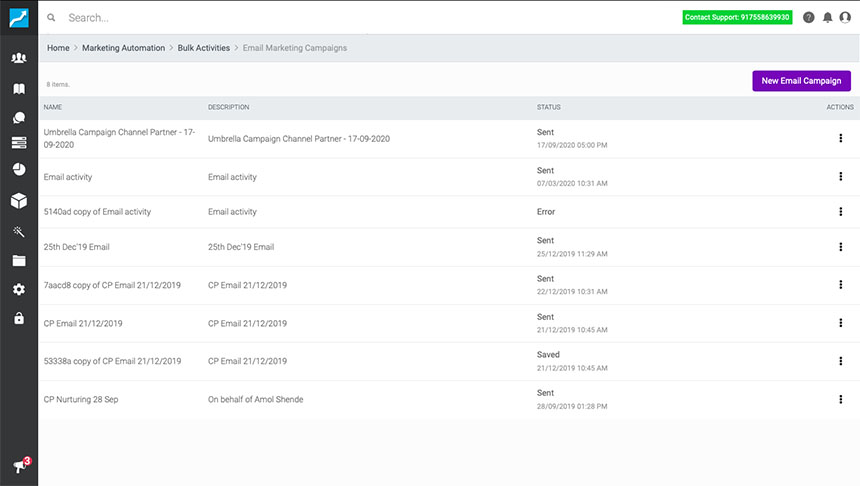Expand actions menu for CP Nurturing 28 Sep
This screenshot has height=486, width=860.
840,399
